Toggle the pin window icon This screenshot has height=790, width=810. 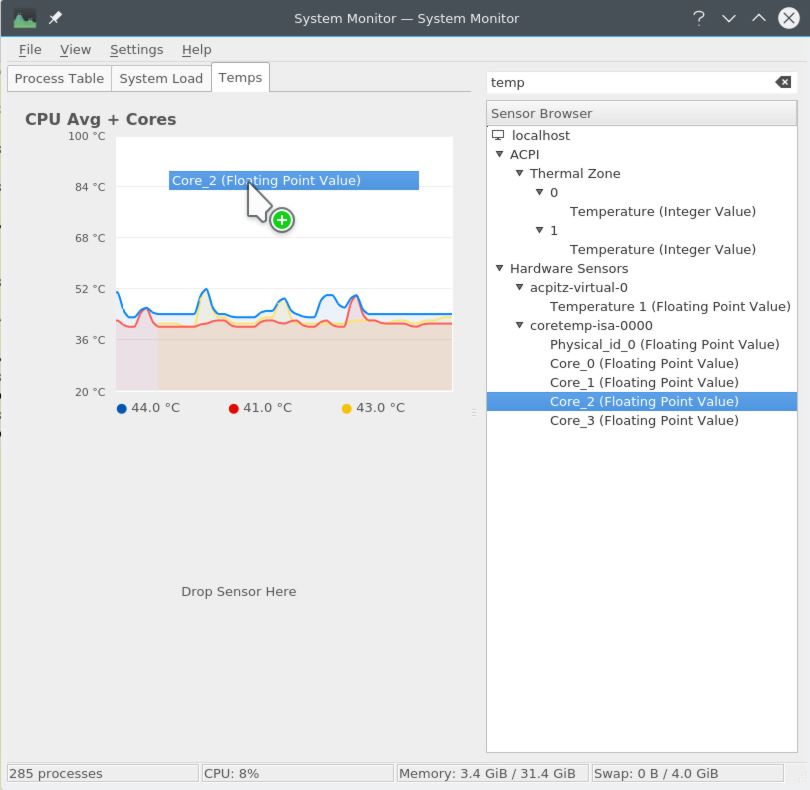point(55,19)
